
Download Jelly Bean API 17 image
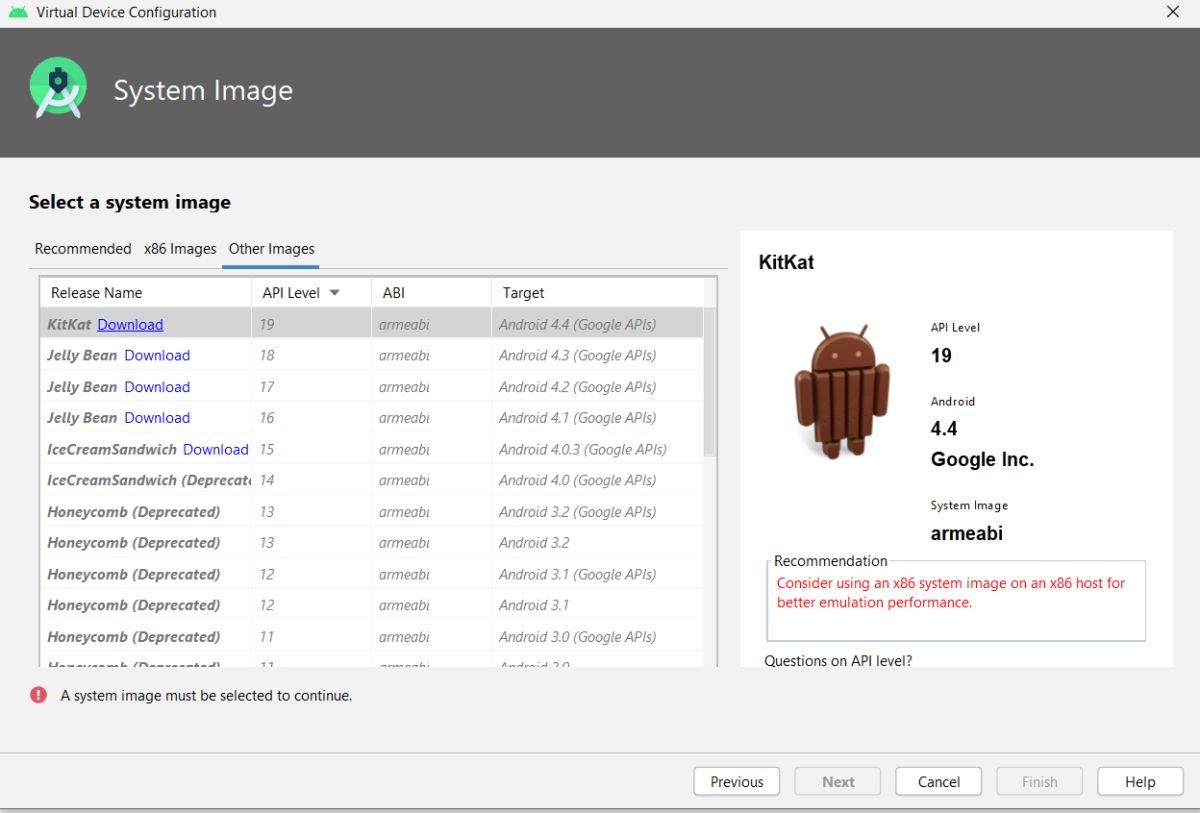pos(157,387)
